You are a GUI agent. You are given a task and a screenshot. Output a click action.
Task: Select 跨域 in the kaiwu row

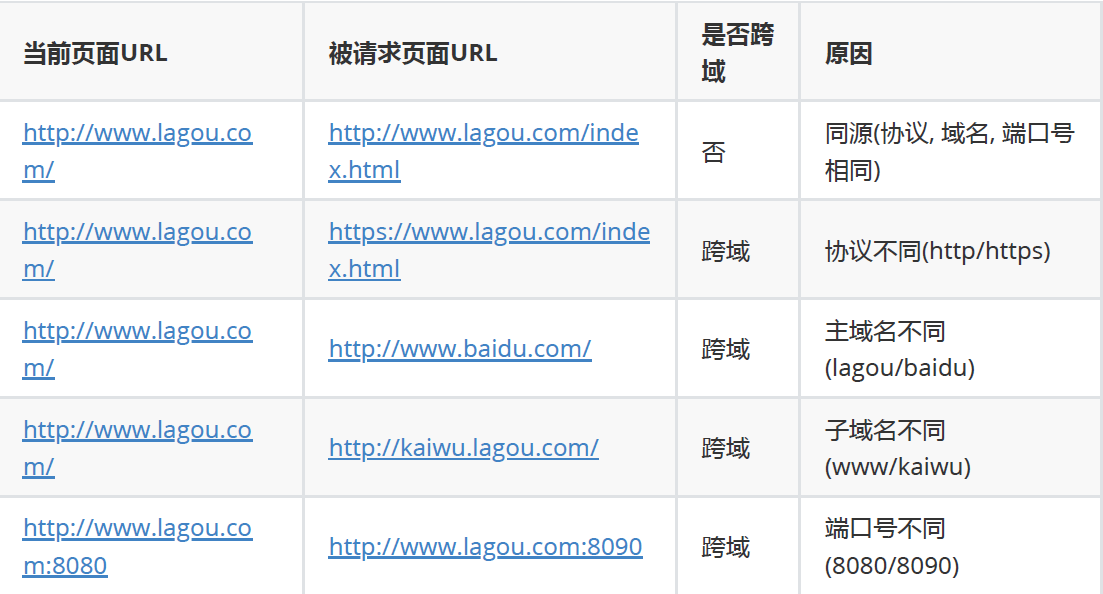click(x=726, y=448)
